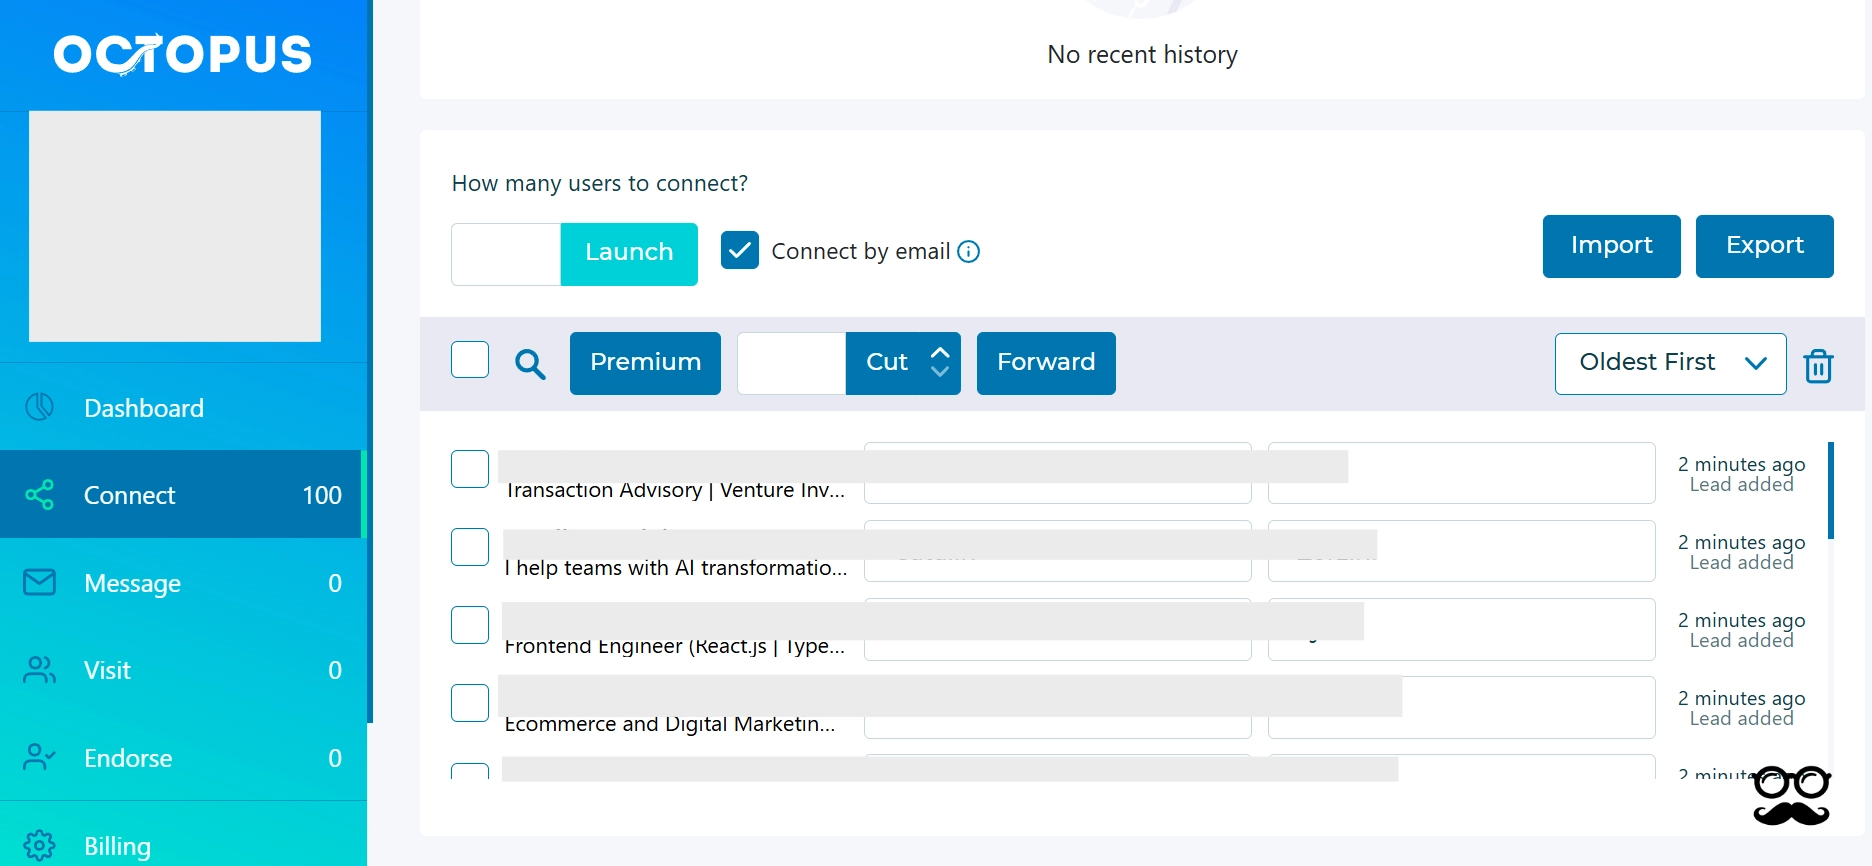
Task: Click the Octopus logo
Action: point(183,54)
